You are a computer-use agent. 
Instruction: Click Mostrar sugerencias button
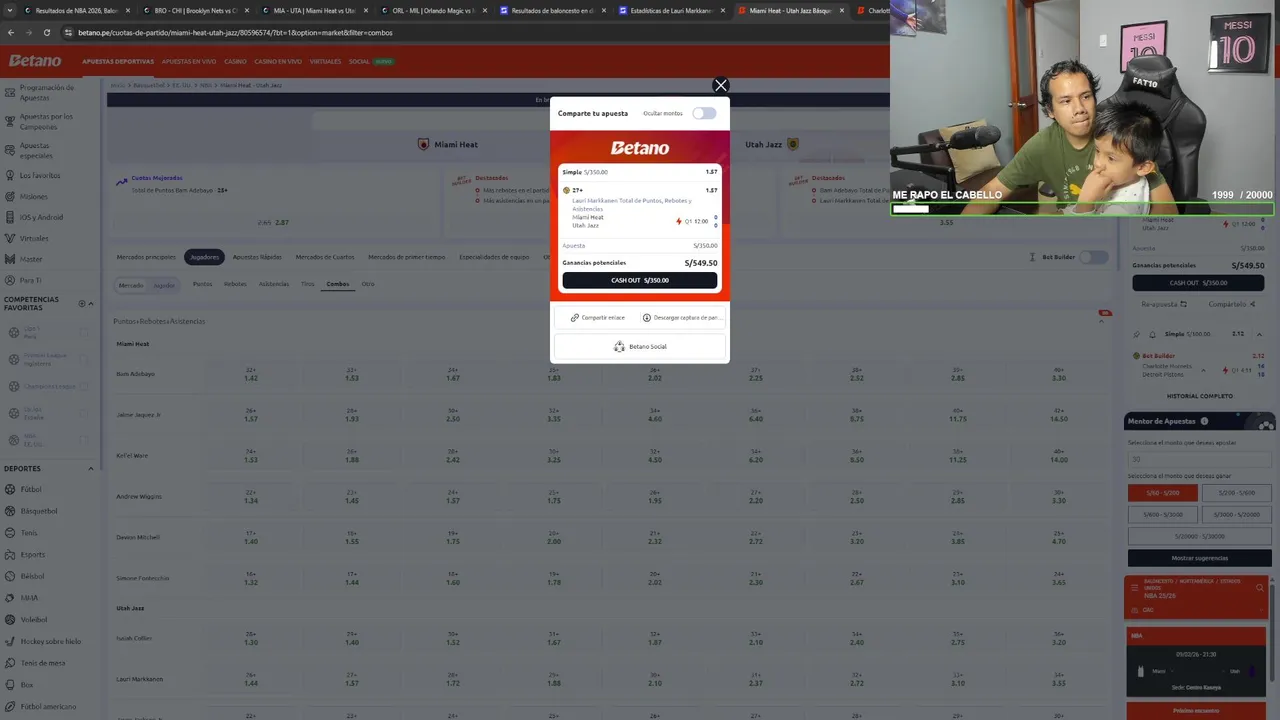(x=1199, y=557)
